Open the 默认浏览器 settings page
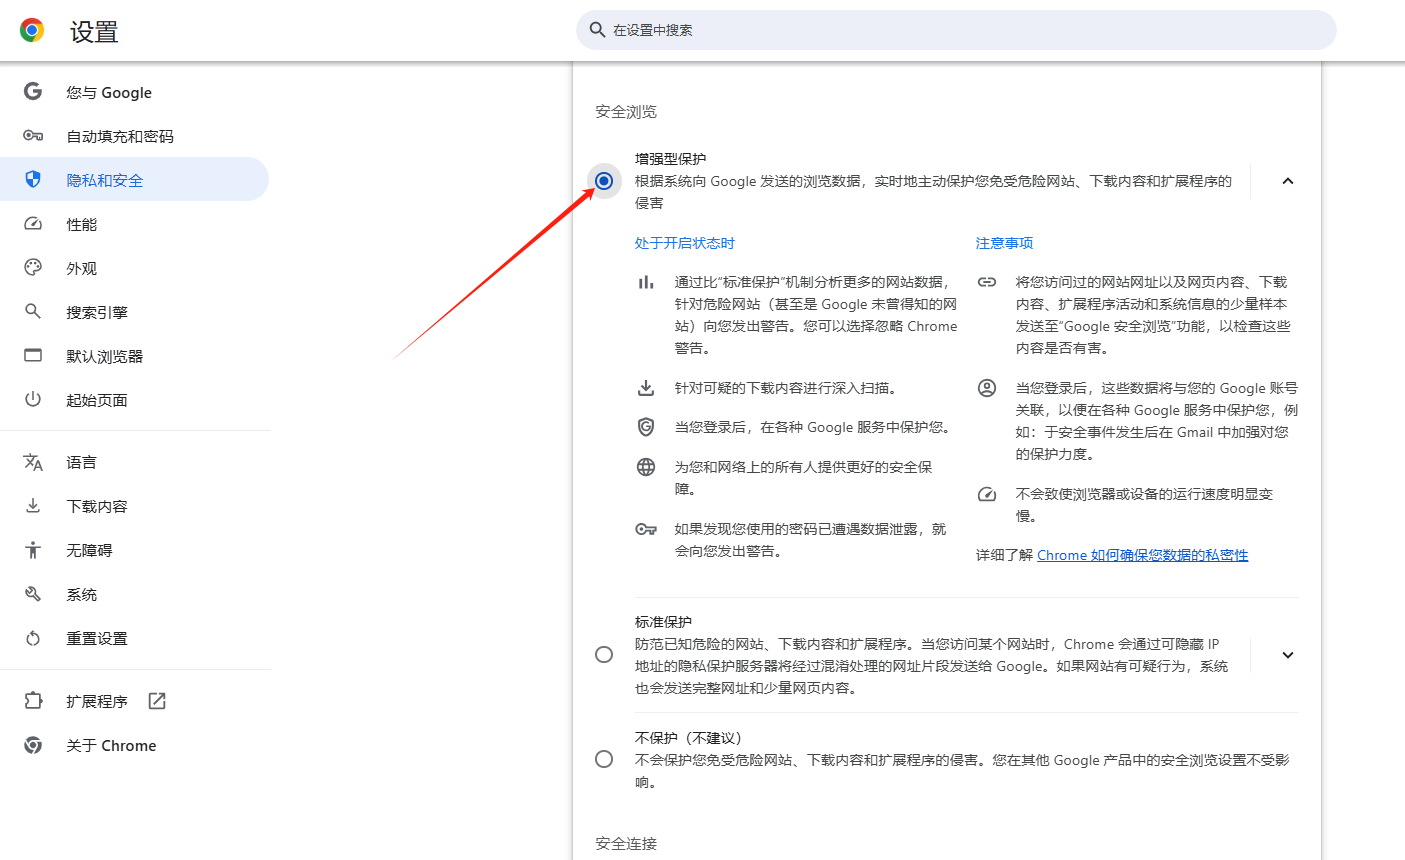This screenshot has width=1405, height=860. click(134, 356)
